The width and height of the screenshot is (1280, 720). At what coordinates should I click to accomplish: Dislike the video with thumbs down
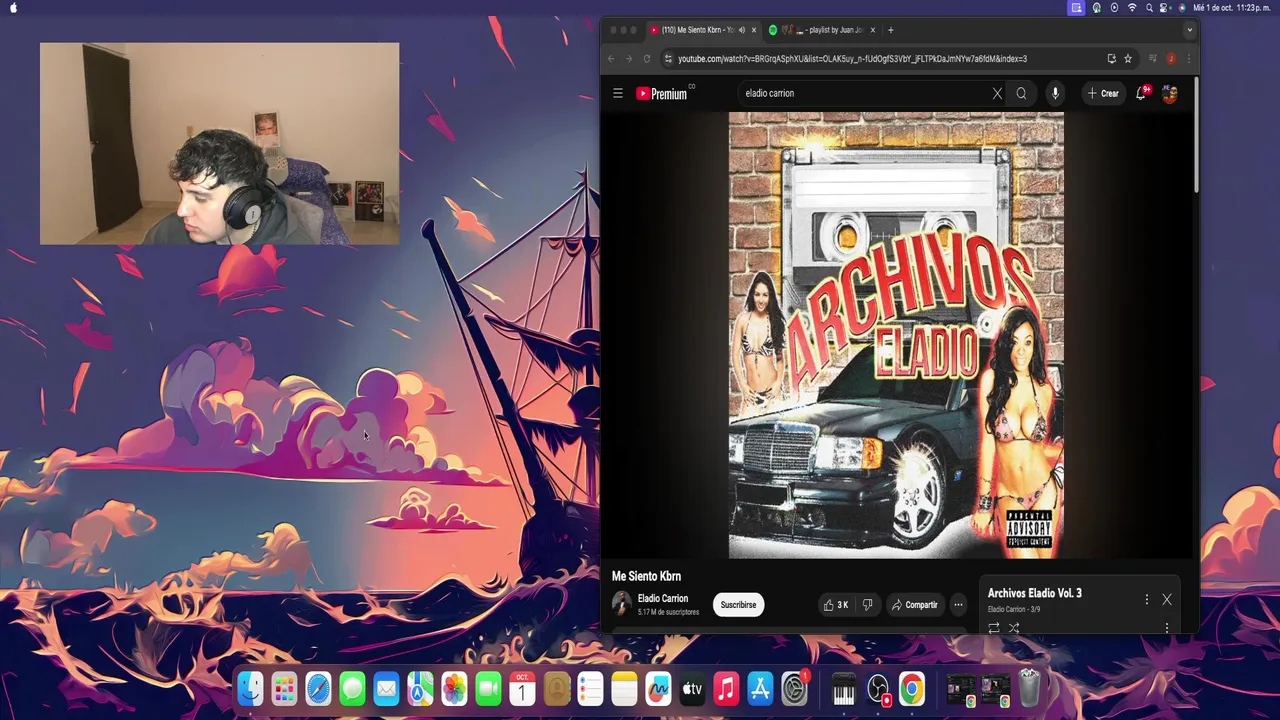[867, 604]
